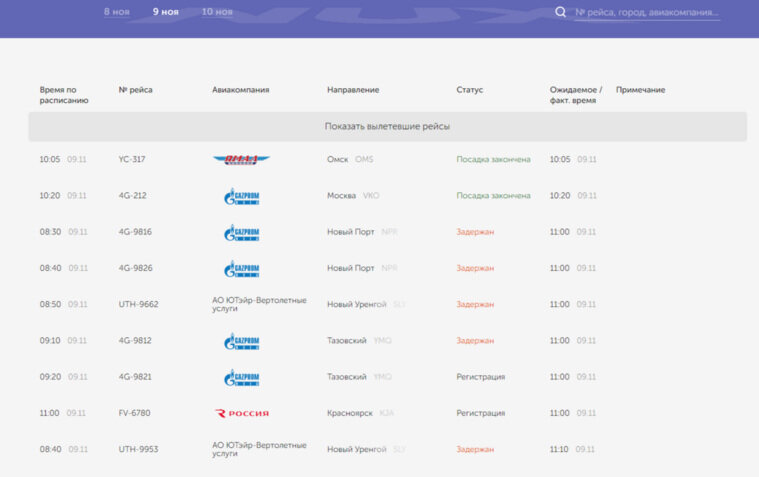This screenshot has width=759, height=477.
Task: Open flight UTH-9662 row
Action: click(x=387, y=304)
